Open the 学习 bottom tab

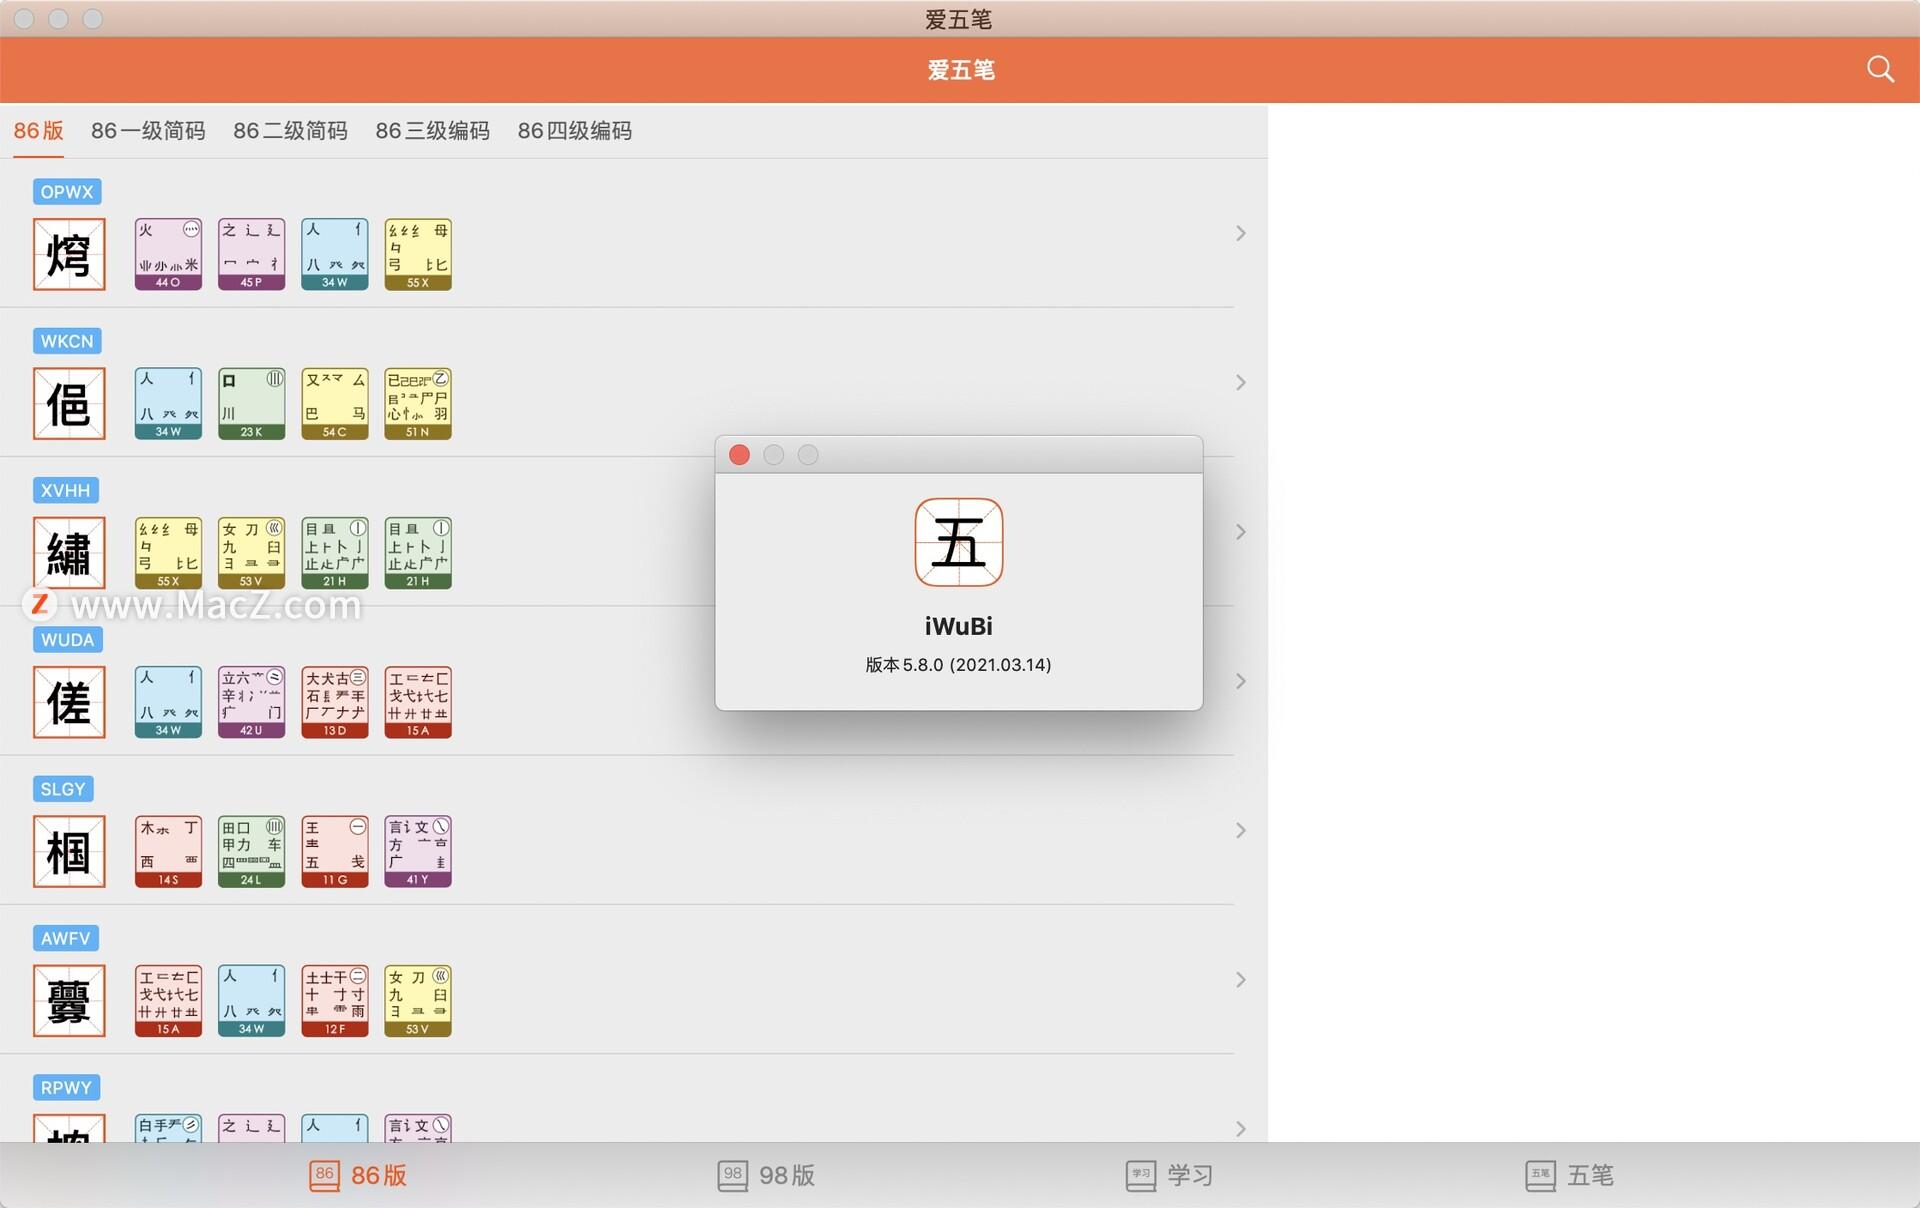(1170, 1175)
